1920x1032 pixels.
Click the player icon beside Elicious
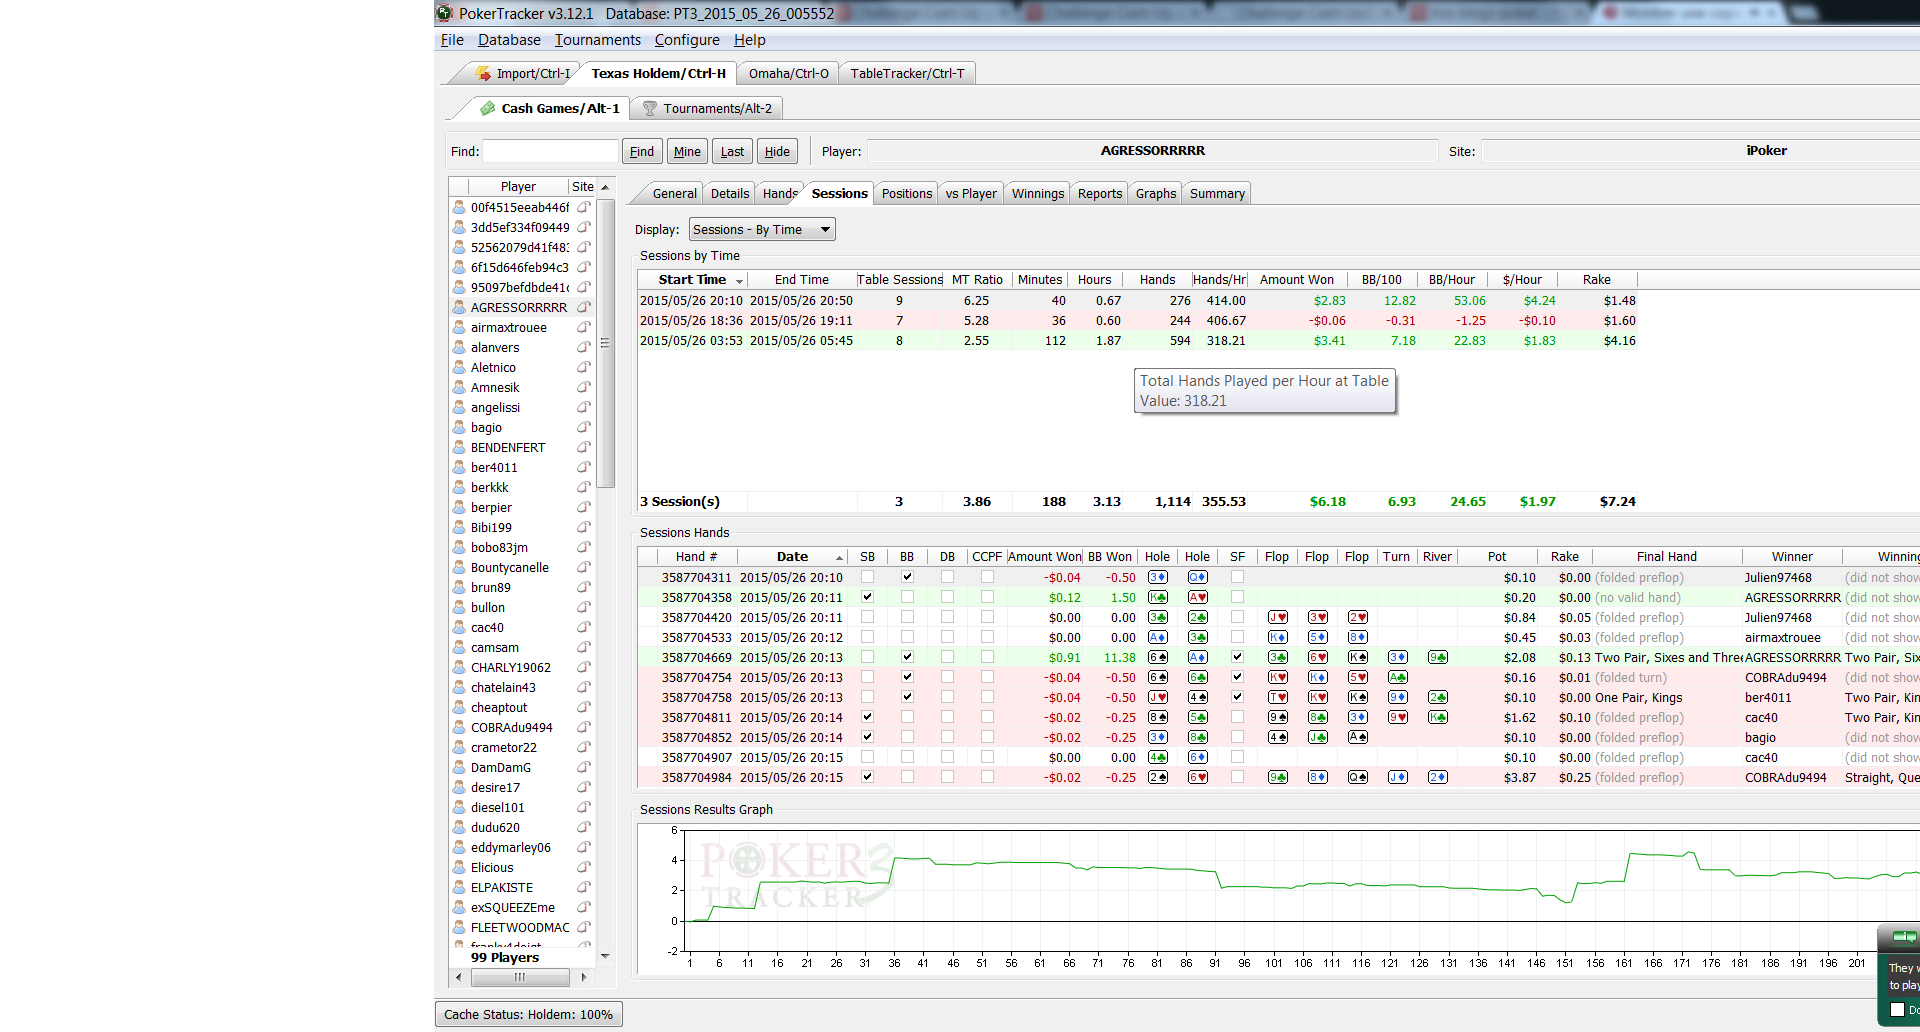[x=459, y=867]
